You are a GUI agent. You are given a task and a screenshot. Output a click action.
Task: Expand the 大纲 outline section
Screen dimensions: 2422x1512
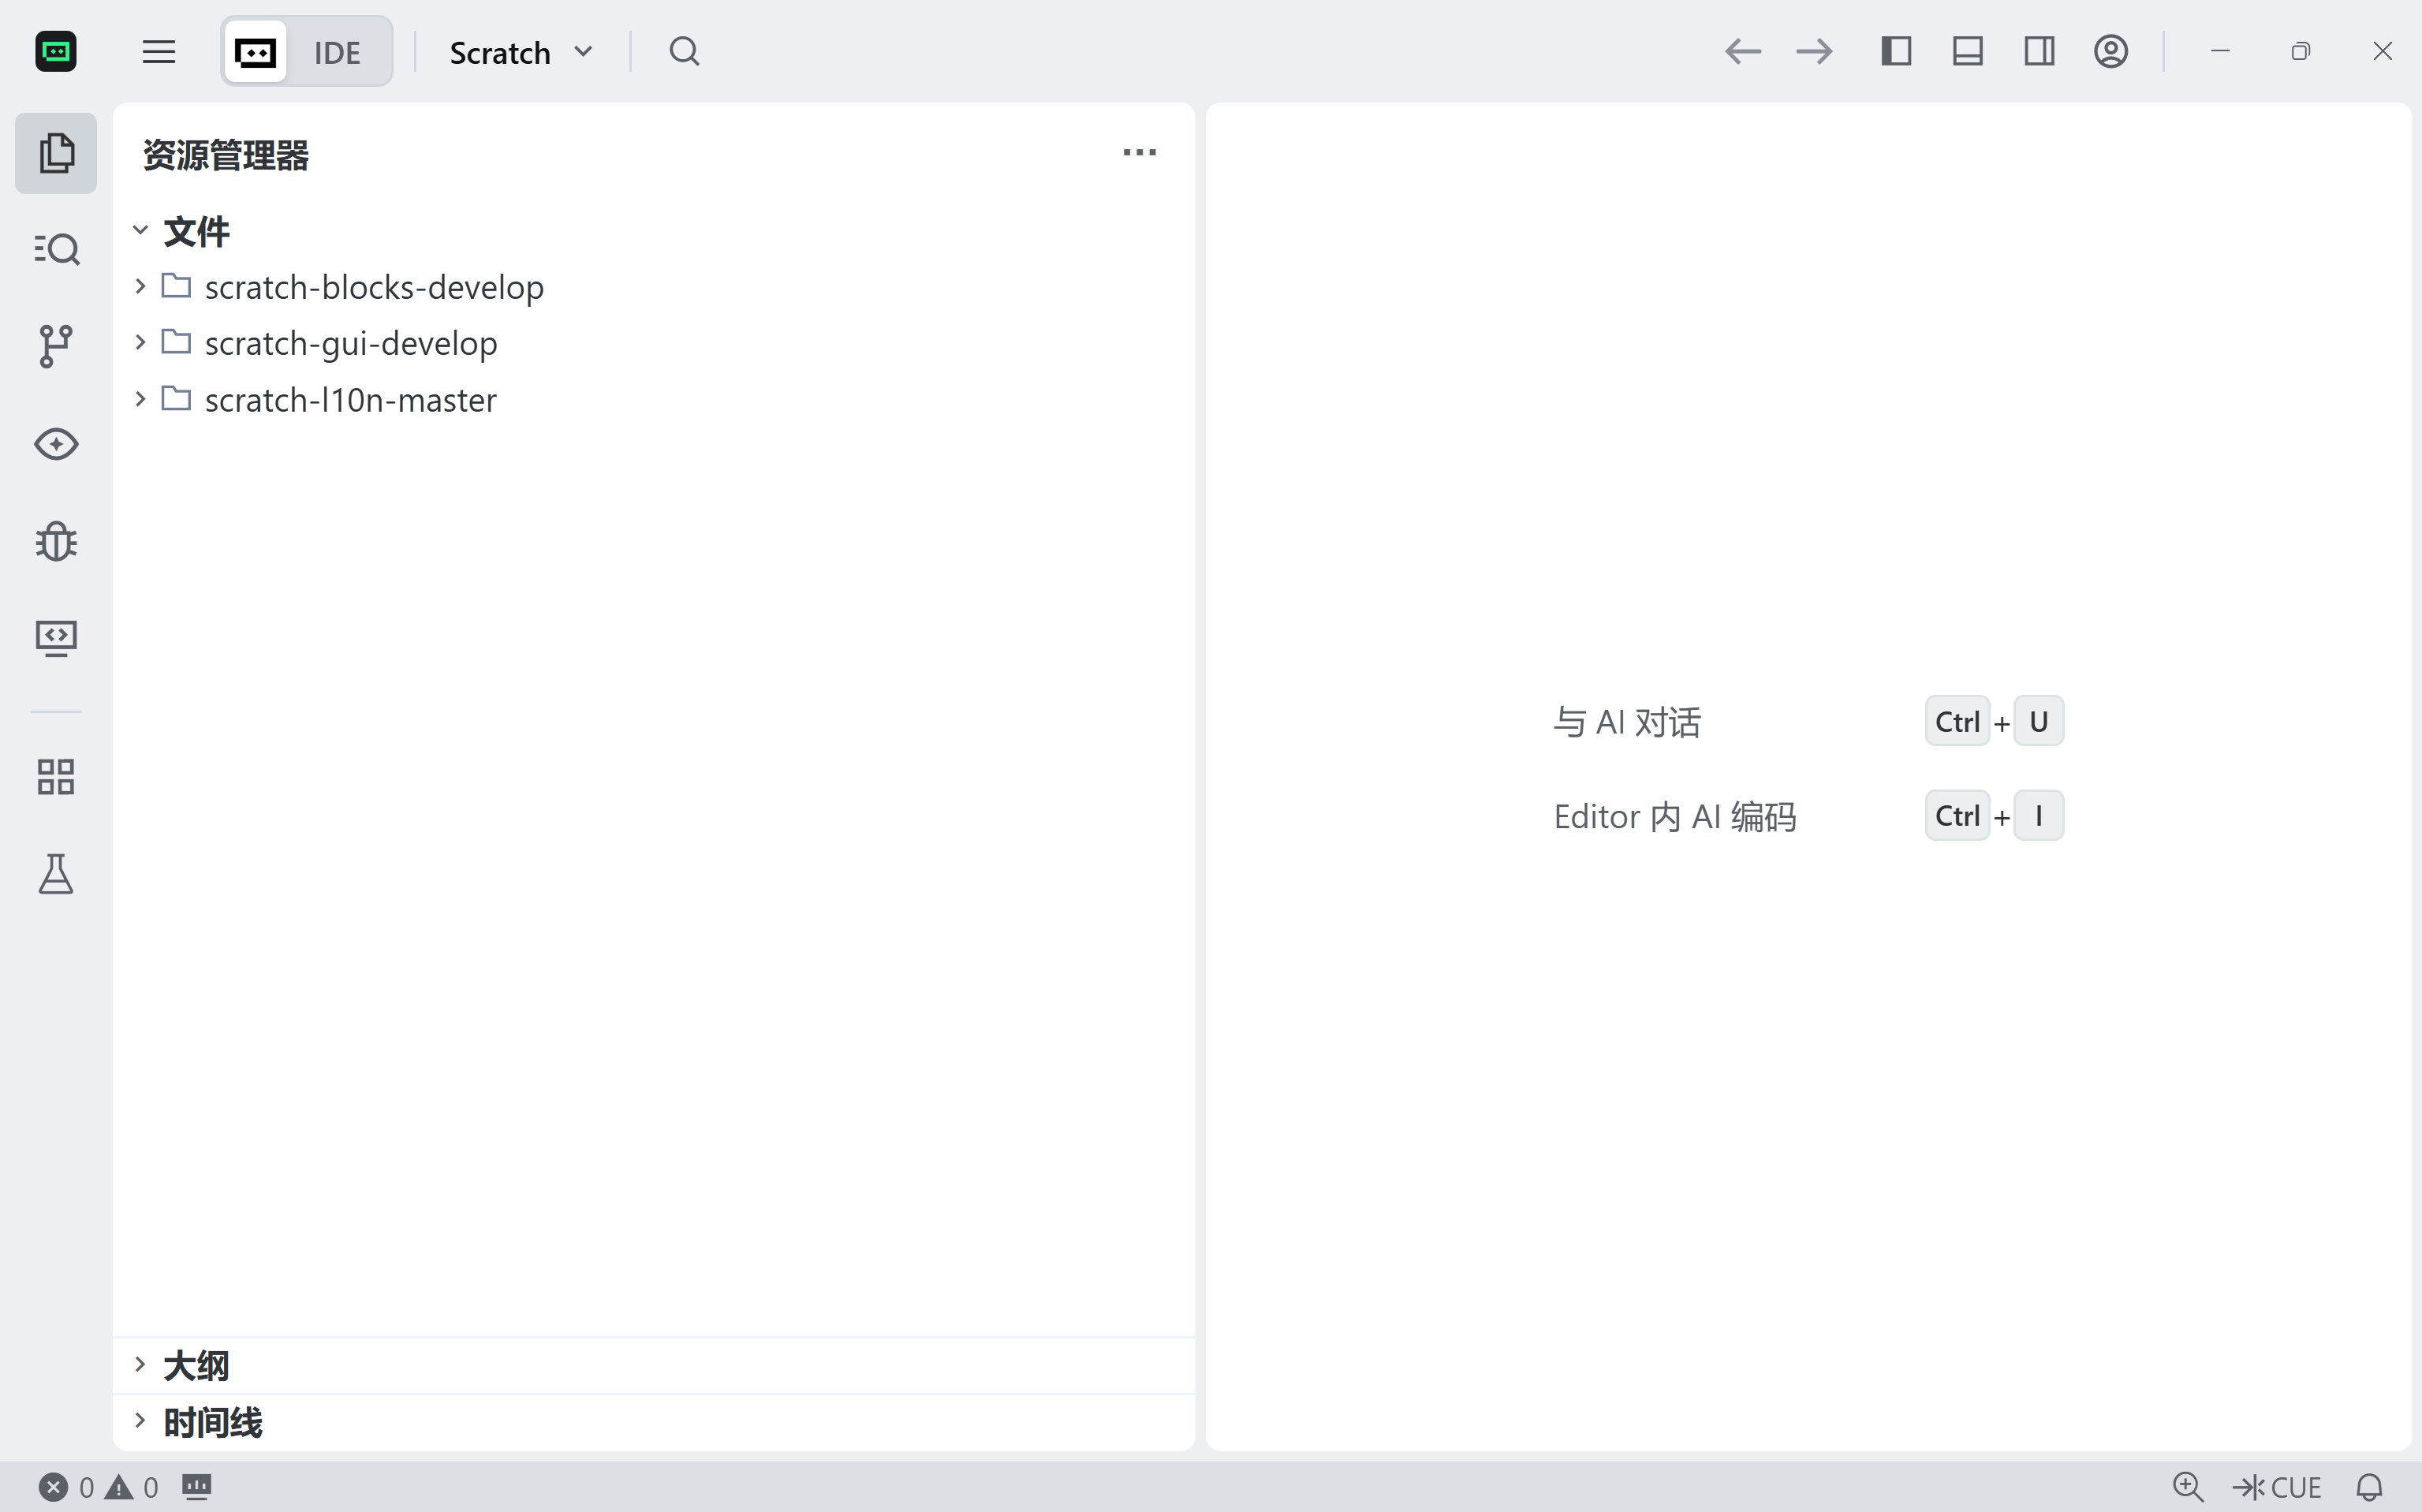(x=196, y=1365)
